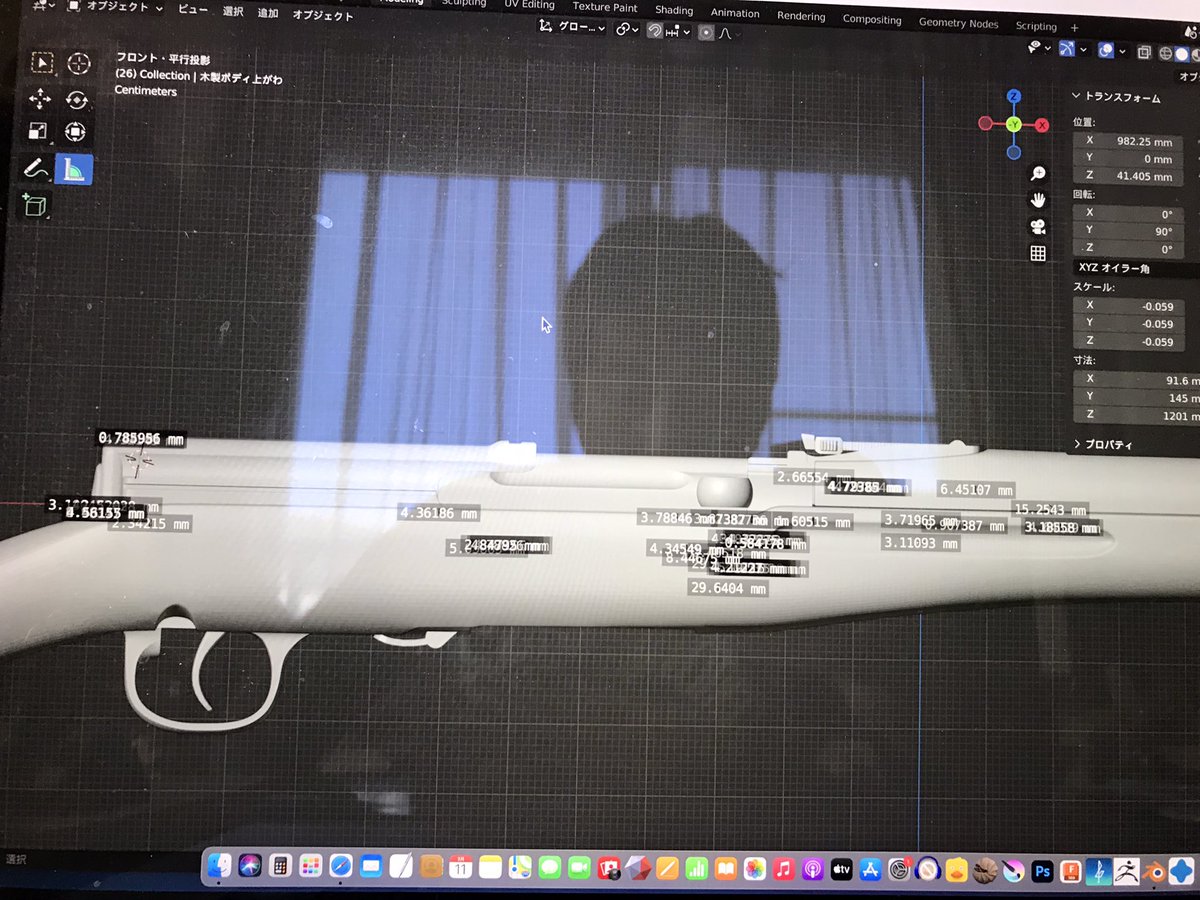The image size is (1200, 900).
Task: Toggle camera view with camera icon
Action: [1038, 226]
